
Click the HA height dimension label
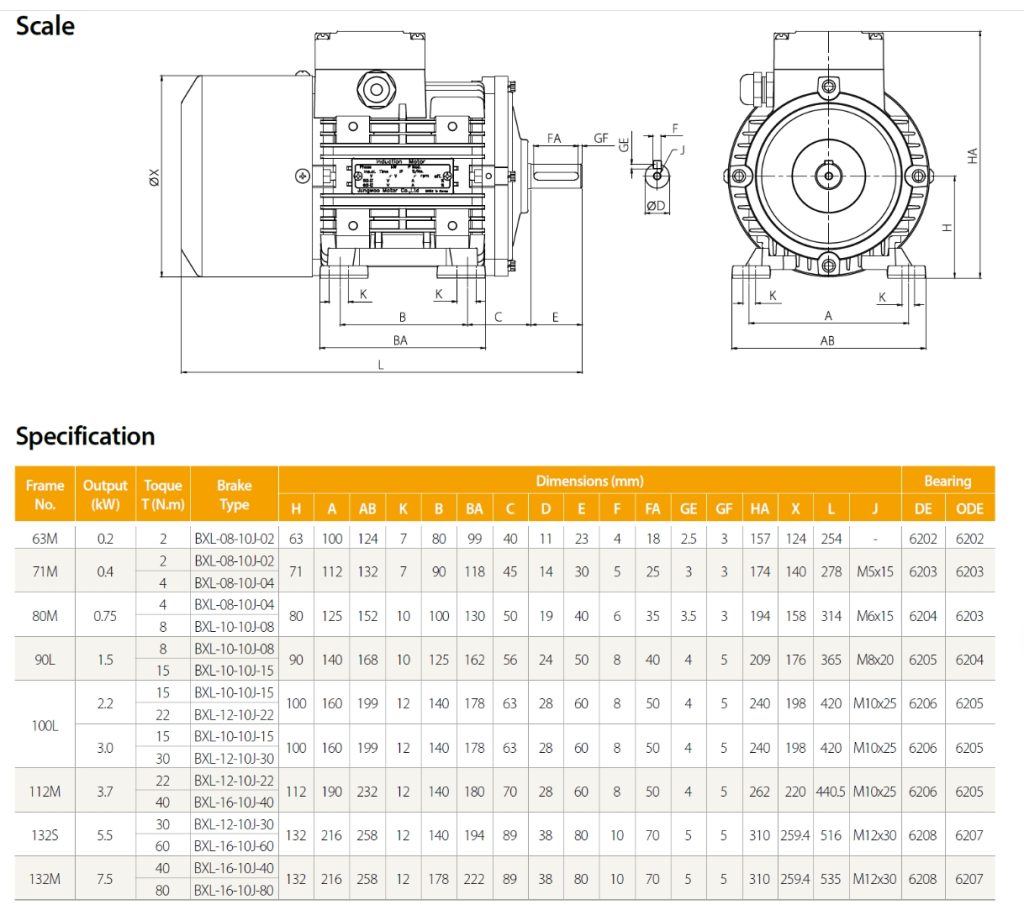point(972,155)
